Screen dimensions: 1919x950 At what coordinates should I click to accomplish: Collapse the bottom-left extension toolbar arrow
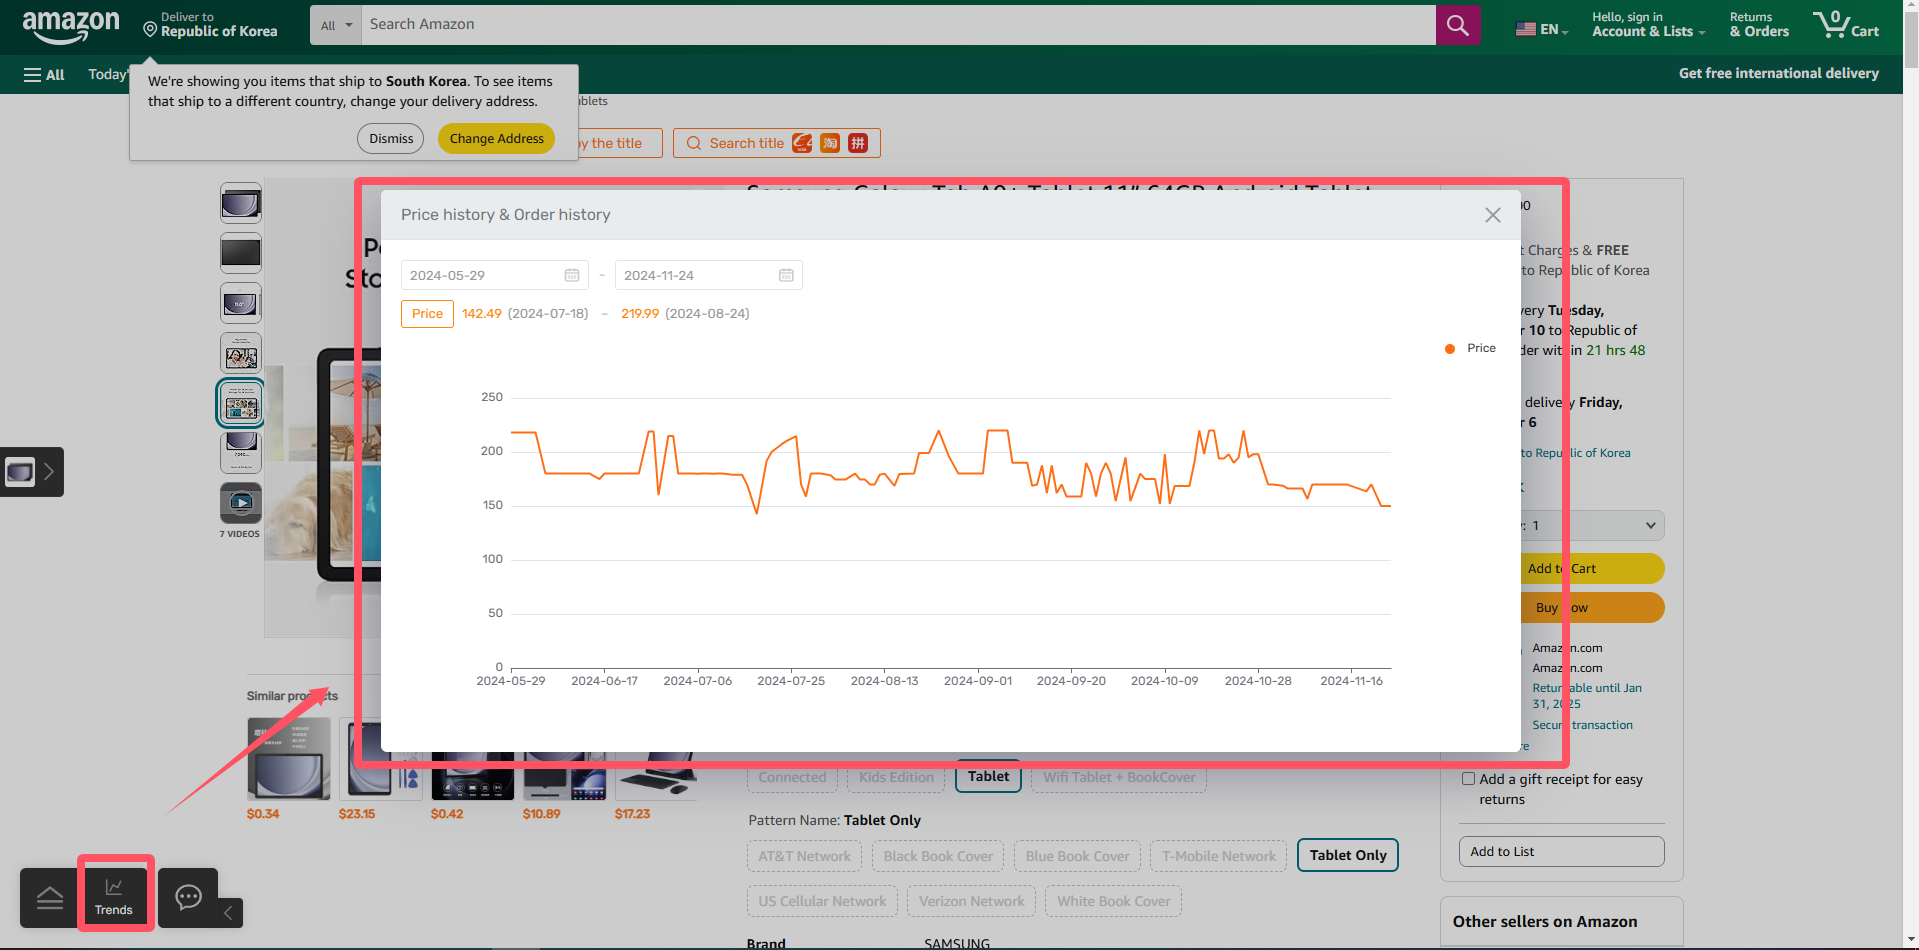pos(229,912)
